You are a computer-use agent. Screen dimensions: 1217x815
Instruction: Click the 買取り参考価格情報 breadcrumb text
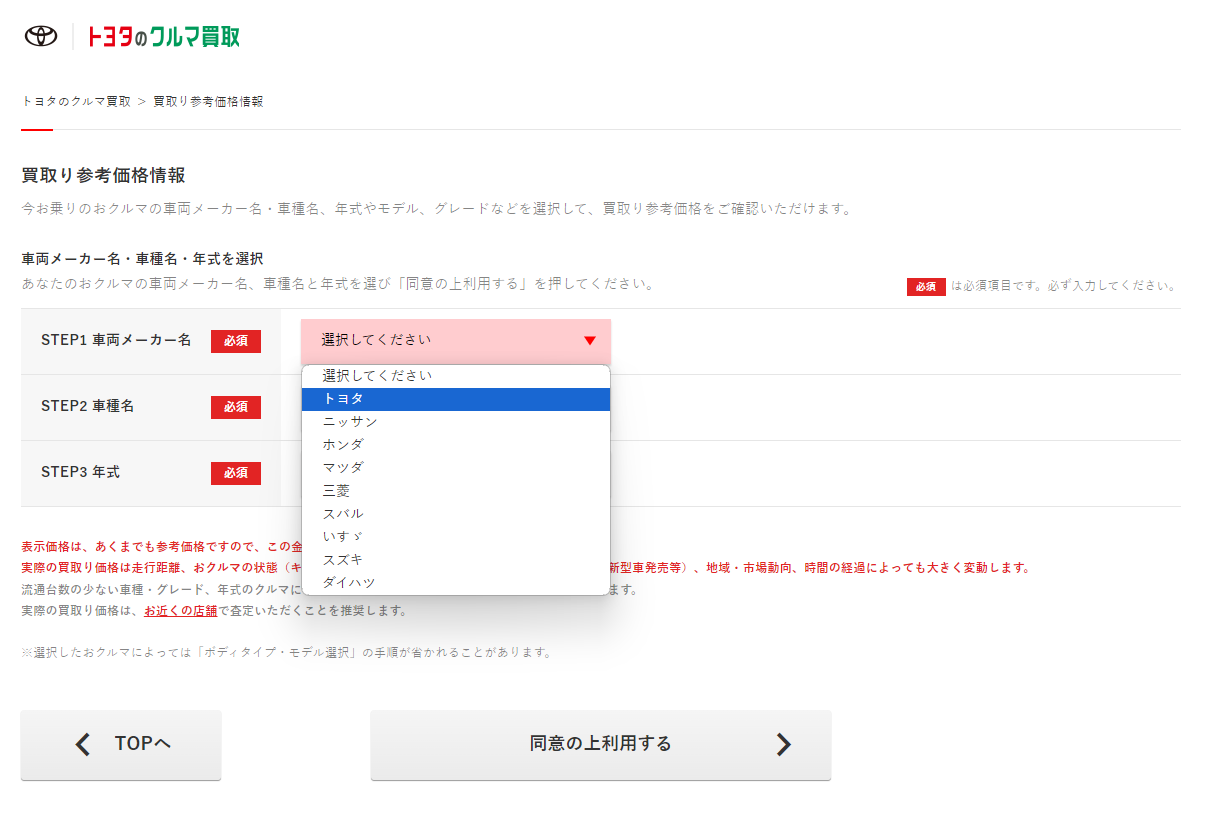pos(208,102)
